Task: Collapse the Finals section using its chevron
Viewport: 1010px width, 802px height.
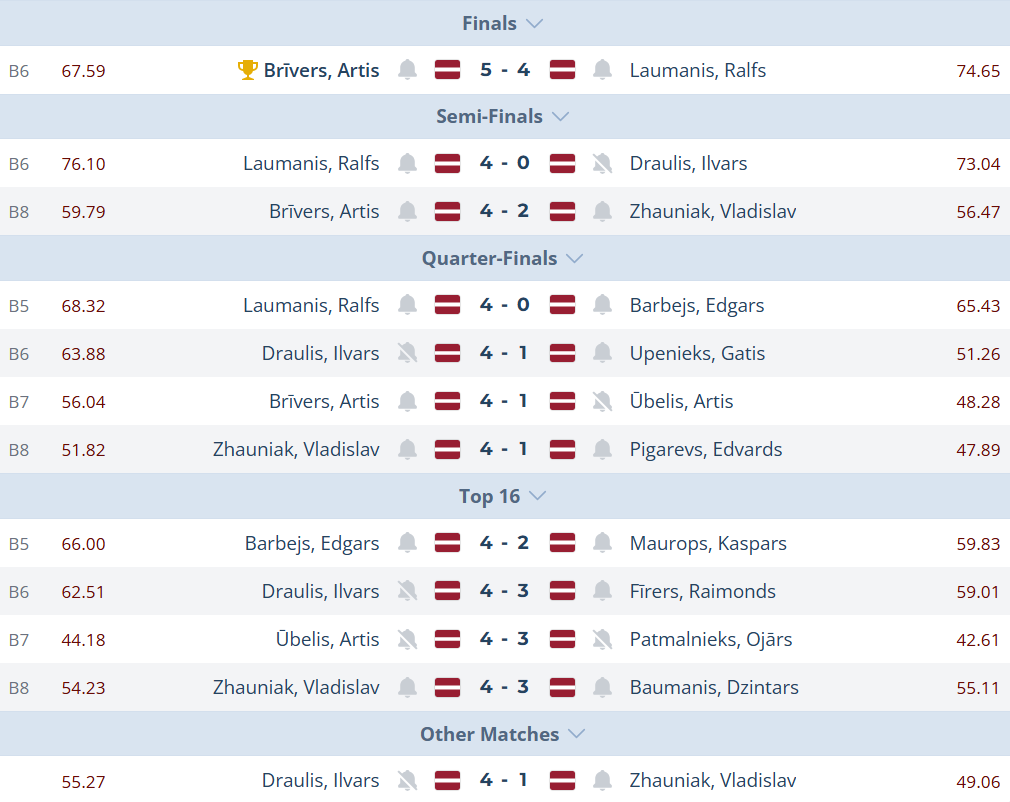Action: click(534, 23)
